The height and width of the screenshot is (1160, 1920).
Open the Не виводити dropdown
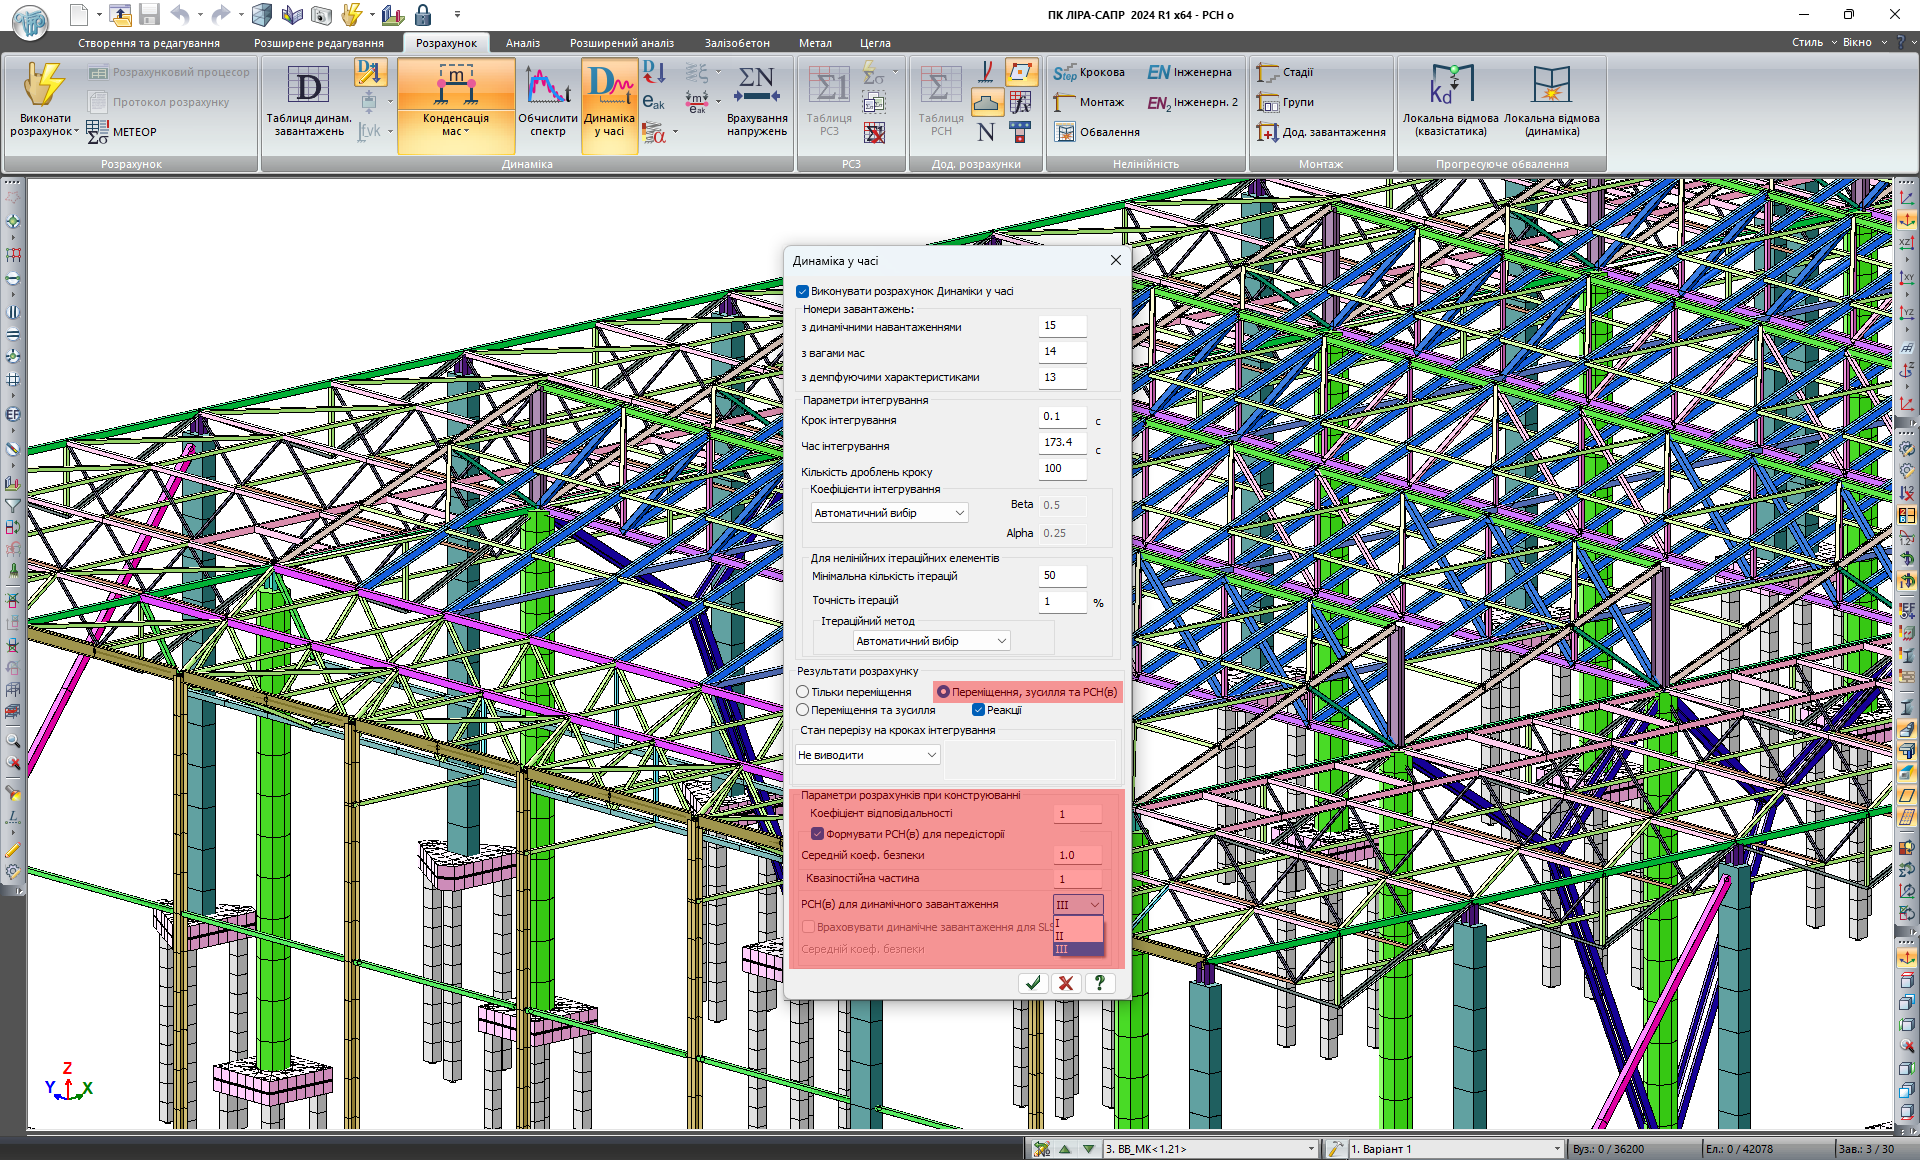point(931,755)
